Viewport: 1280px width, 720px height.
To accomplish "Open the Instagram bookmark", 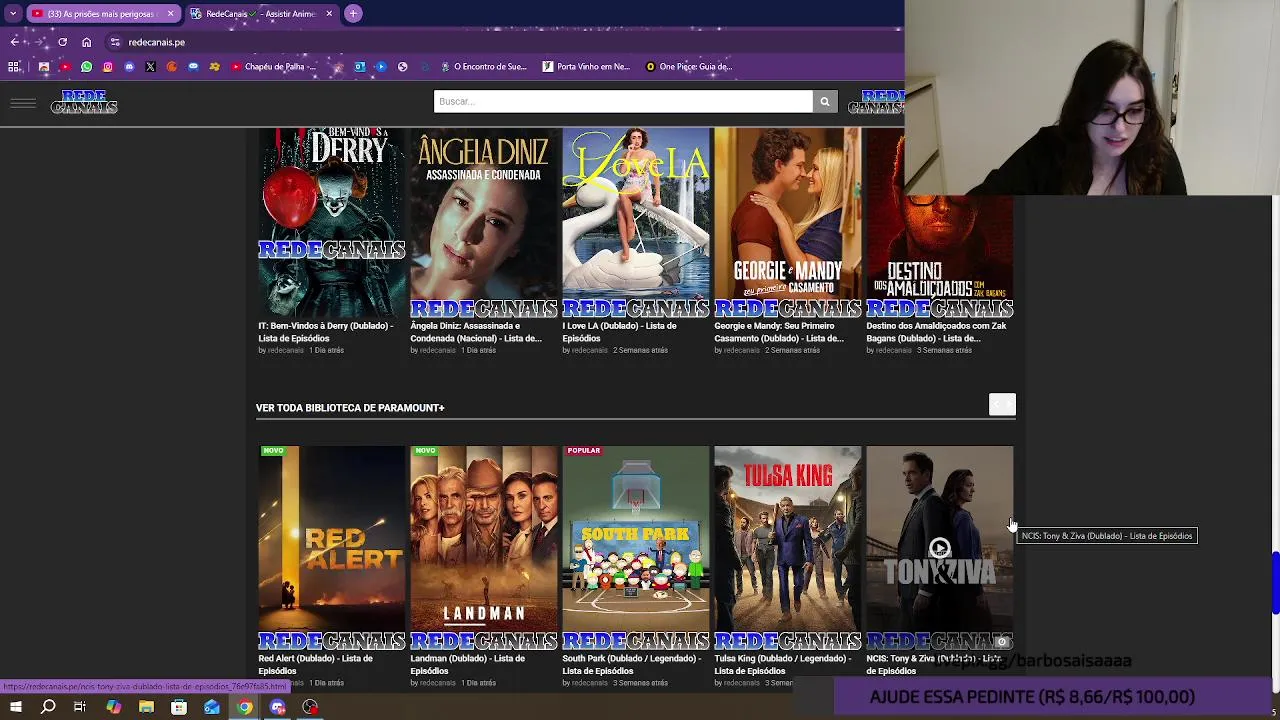I will pos(108,67).
